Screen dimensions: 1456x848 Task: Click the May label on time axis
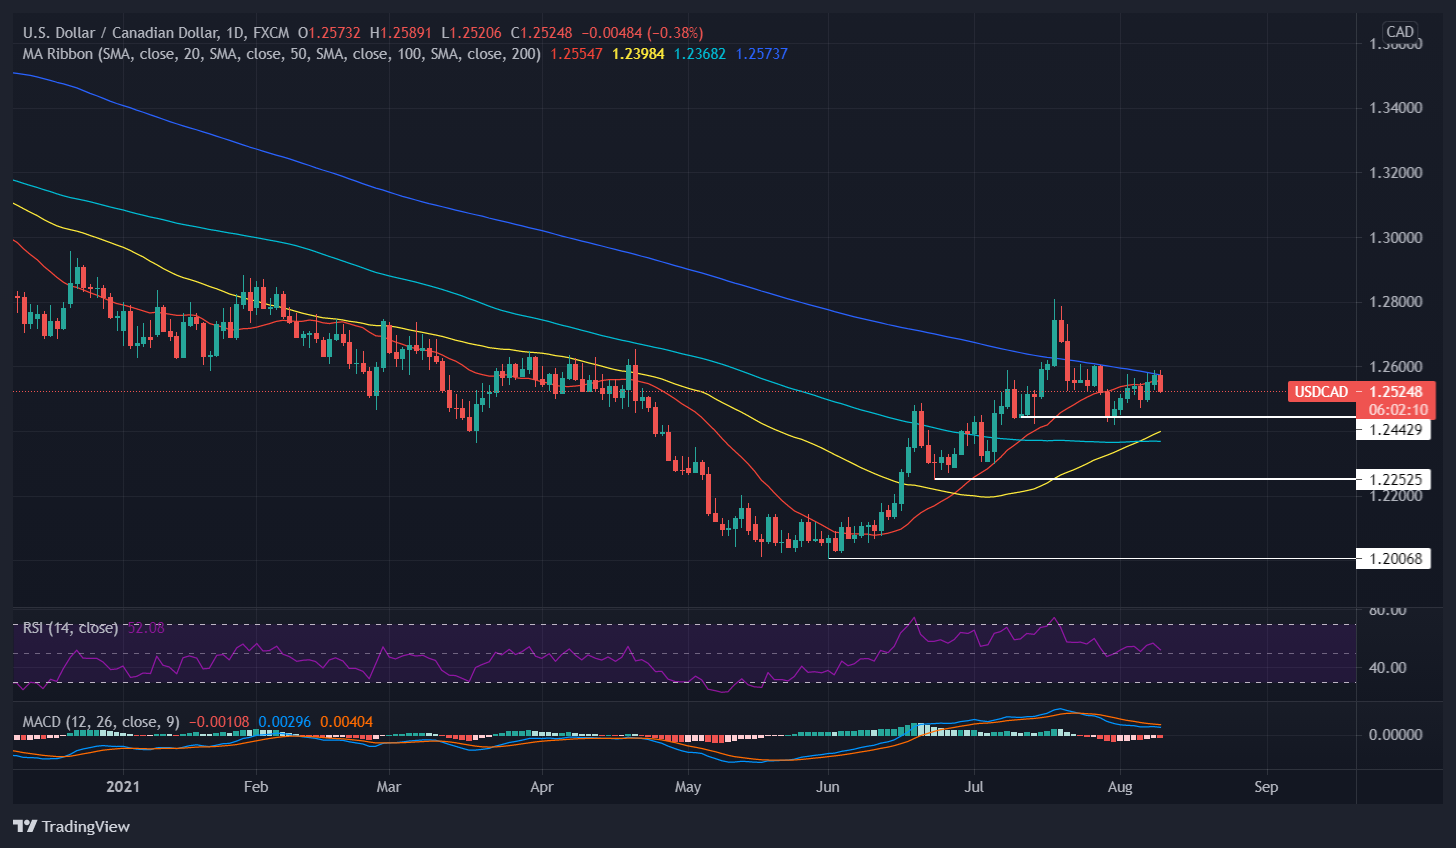[688, 787]
